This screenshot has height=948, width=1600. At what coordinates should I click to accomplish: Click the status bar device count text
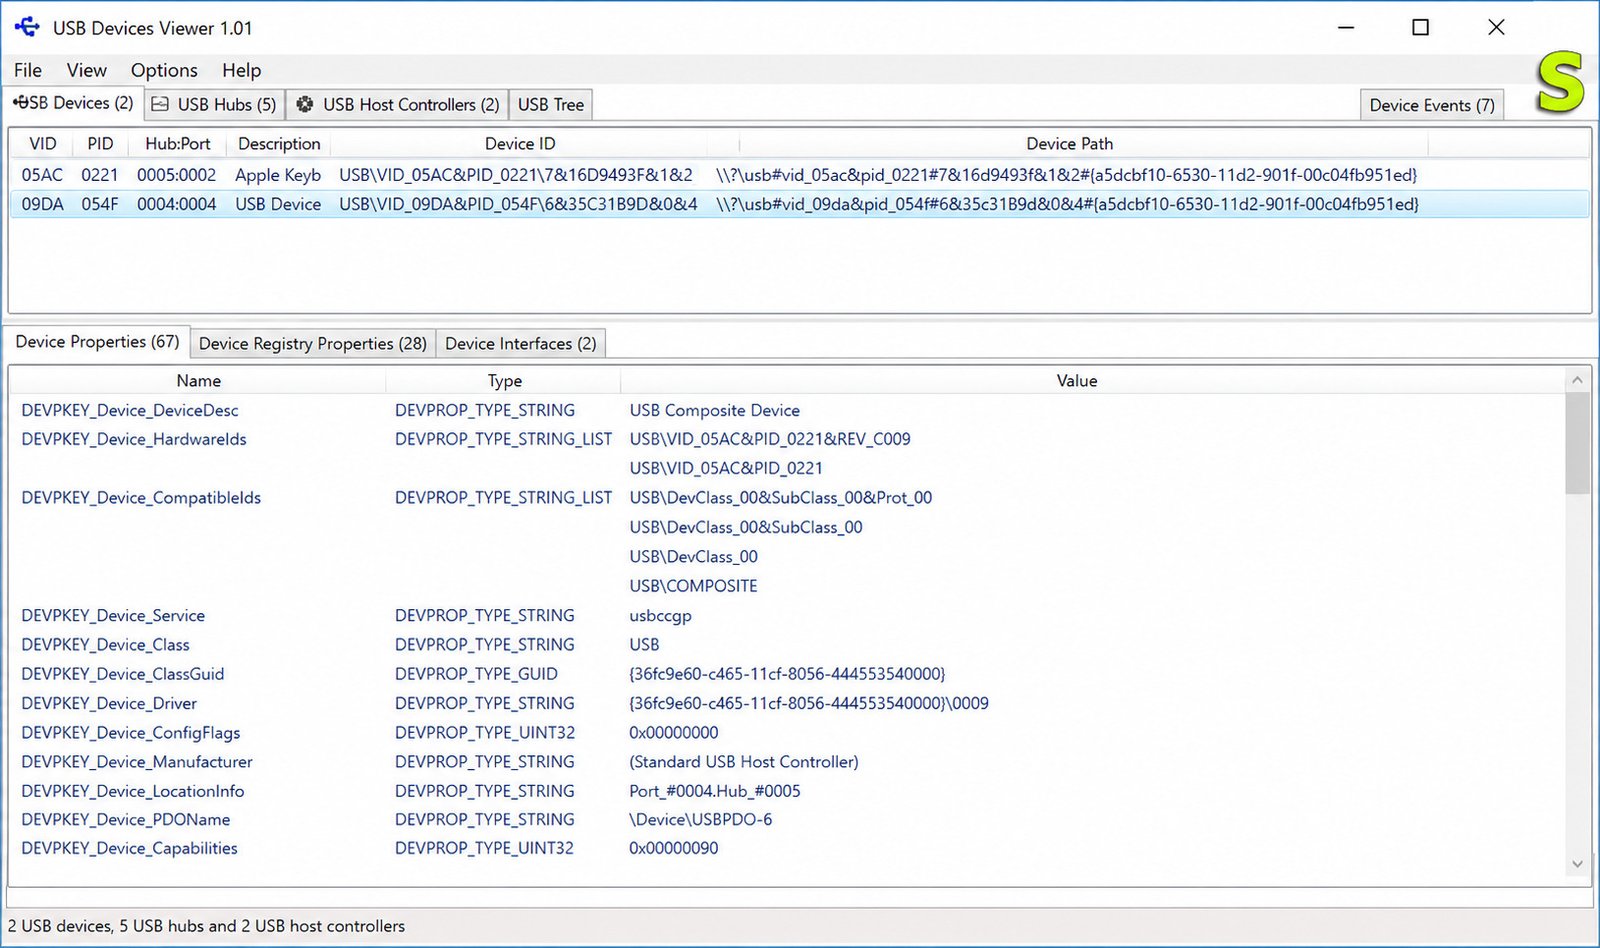pos(206,927)
